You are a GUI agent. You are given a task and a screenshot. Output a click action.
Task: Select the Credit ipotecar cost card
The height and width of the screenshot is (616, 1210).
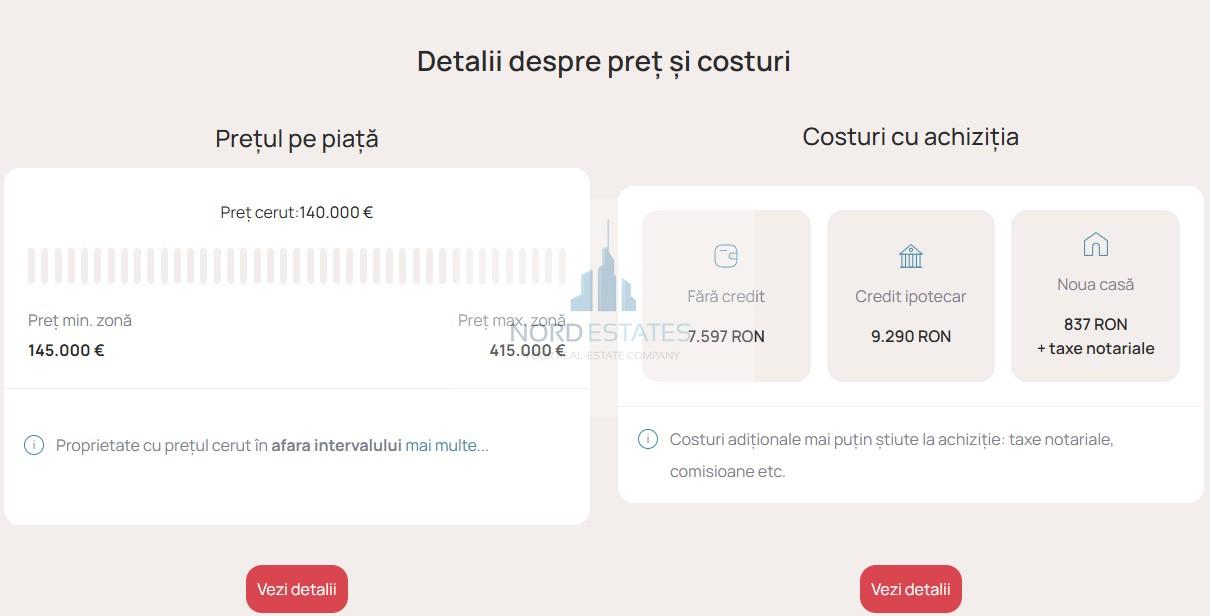(911, 295)
